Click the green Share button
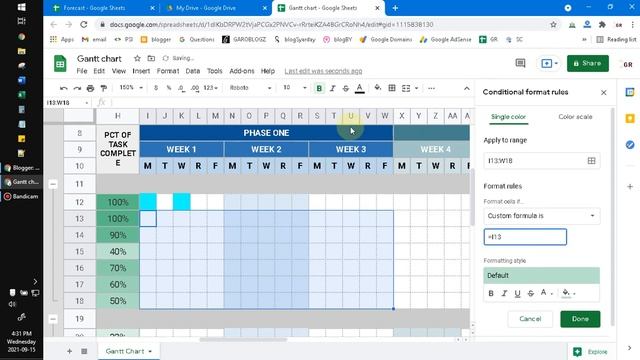This screenshot has width=640, height=360. [x=587, y=63]
